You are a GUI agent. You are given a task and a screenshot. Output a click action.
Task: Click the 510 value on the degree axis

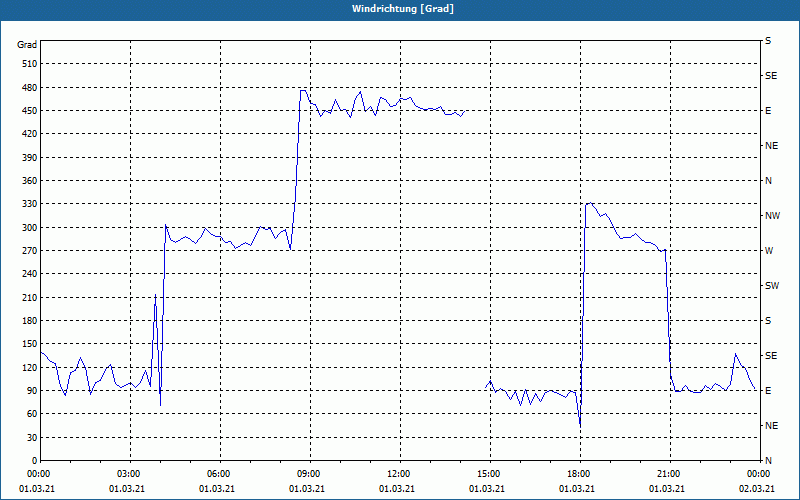click(x=30, y=64)
